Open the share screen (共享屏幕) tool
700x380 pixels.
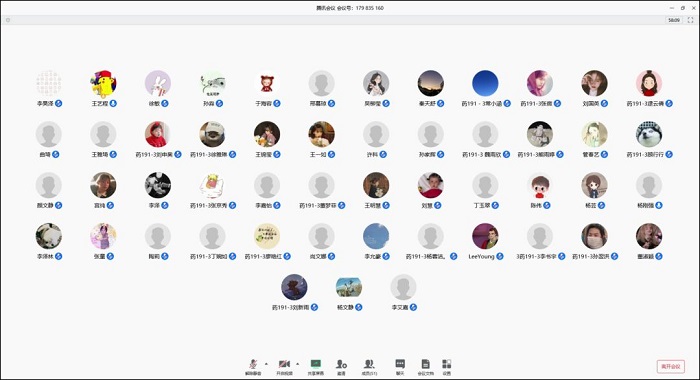tap(316, 367)
